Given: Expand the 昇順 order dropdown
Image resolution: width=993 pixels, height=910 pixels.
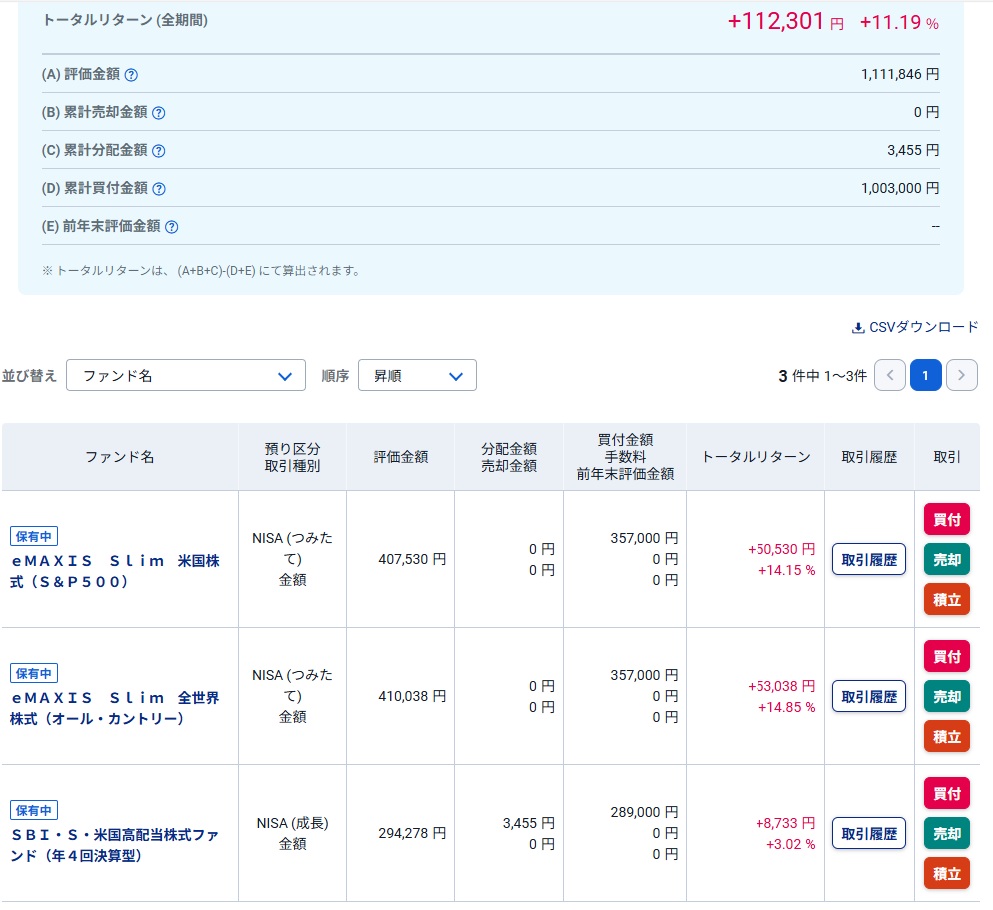Looking at the screenshot, I should pyautogui.click(x=417, y=375).
